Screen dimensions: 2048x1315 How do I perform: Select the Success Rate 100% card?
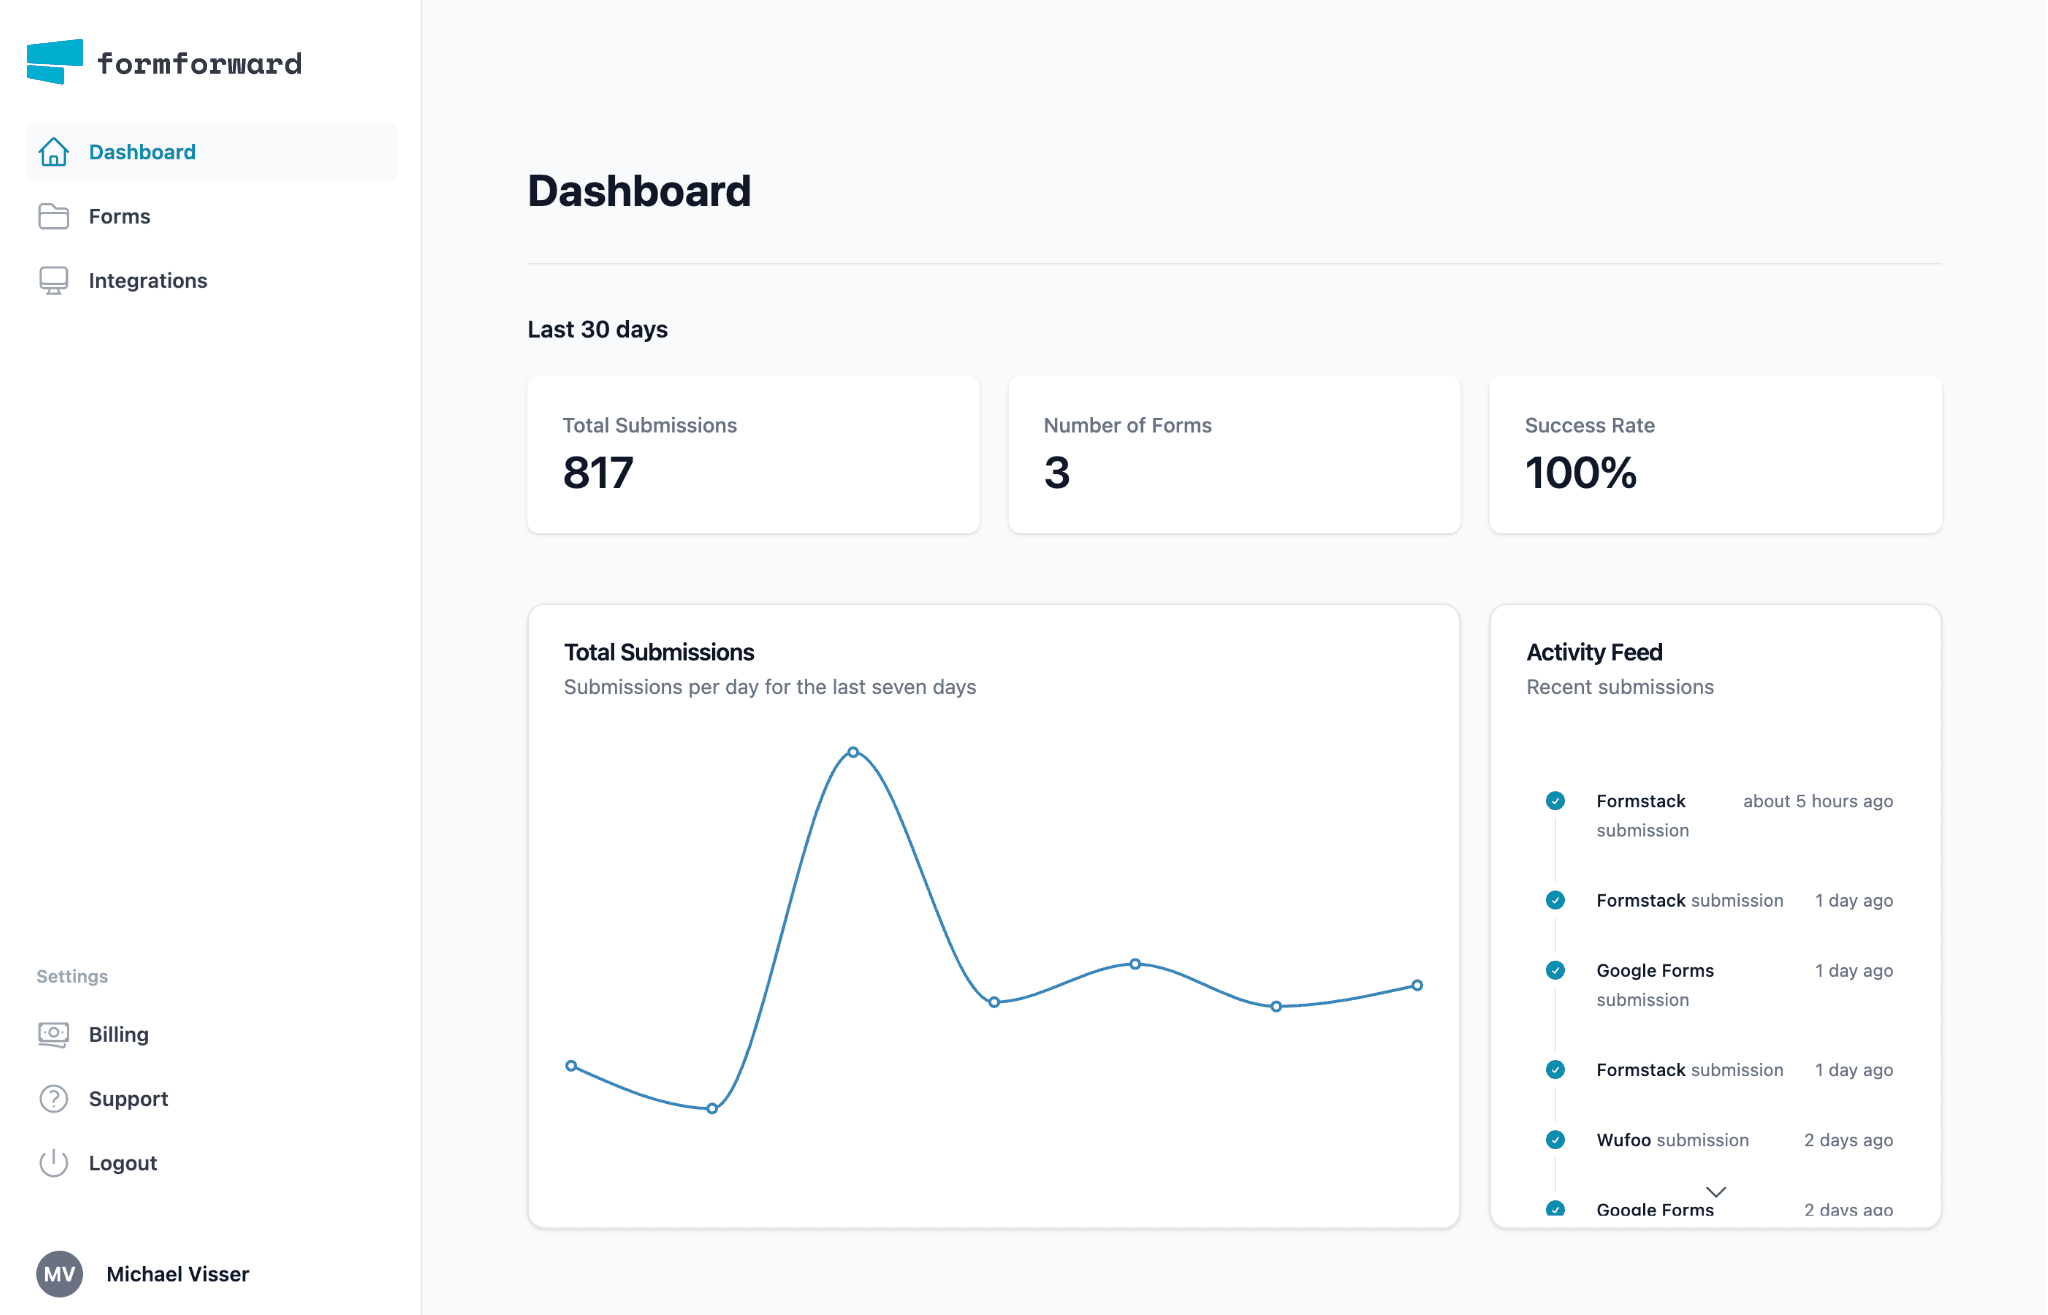click(1716, 455)
